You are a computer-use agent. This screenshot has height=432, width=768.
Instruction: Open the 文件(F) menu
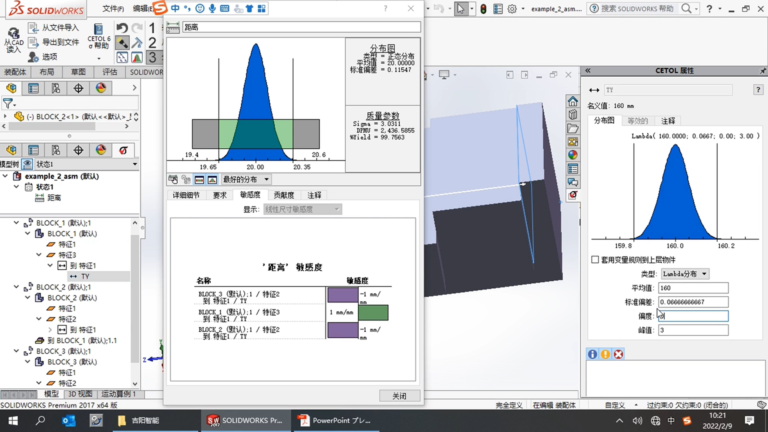tap(113, 9)
